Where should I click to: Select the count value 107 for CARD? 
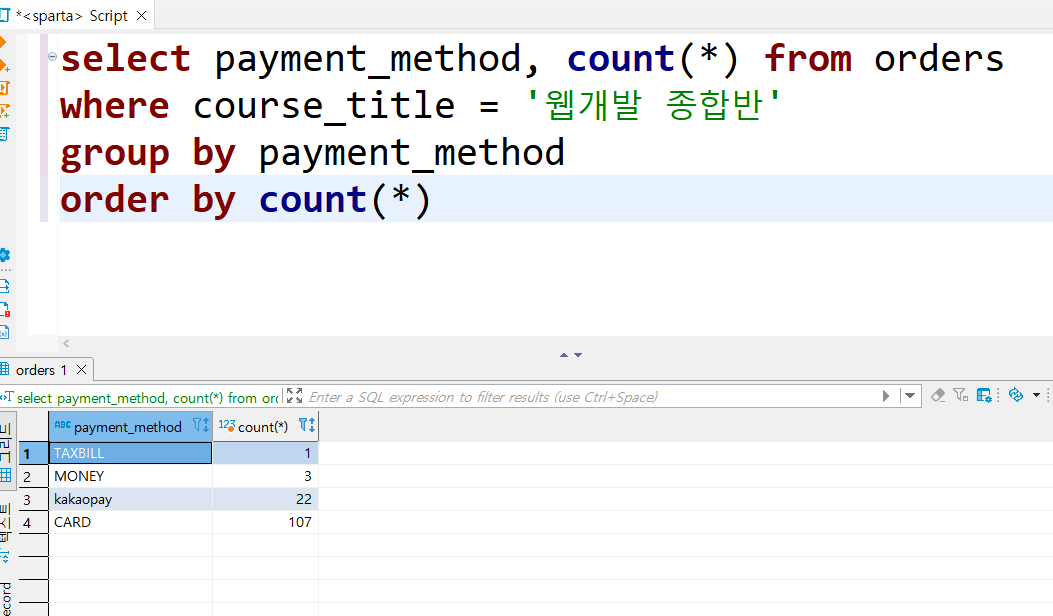(x=265, y=522)
